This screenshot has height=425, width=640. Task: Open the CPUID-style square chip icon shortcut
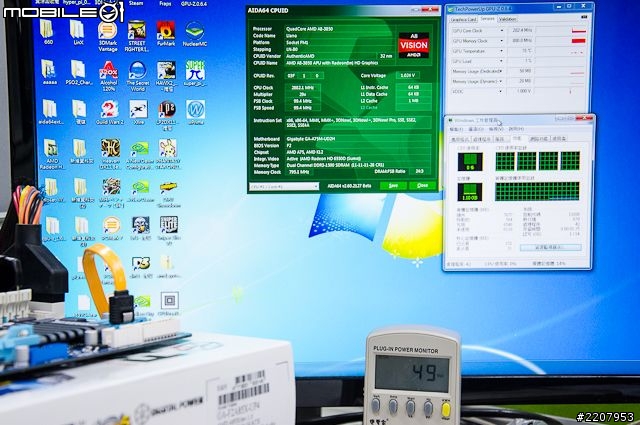[x=169, y=305]
